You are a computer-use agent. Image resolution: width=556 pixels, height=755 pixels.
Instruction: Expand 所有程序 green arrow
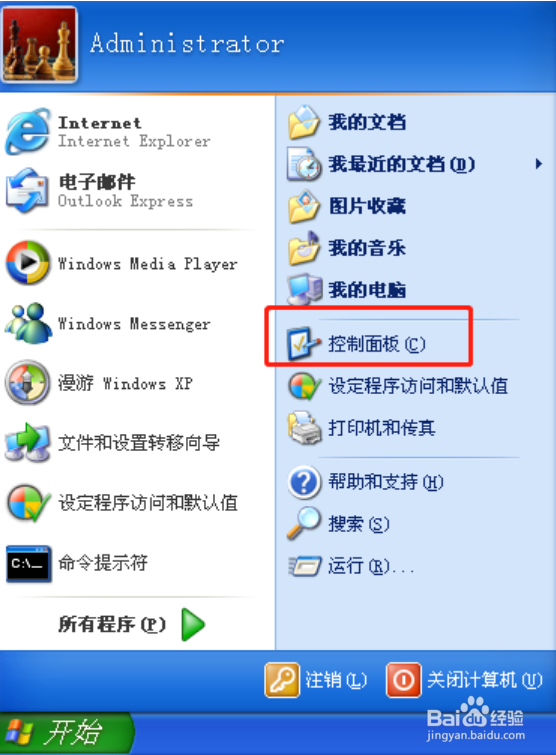(194, 624)
